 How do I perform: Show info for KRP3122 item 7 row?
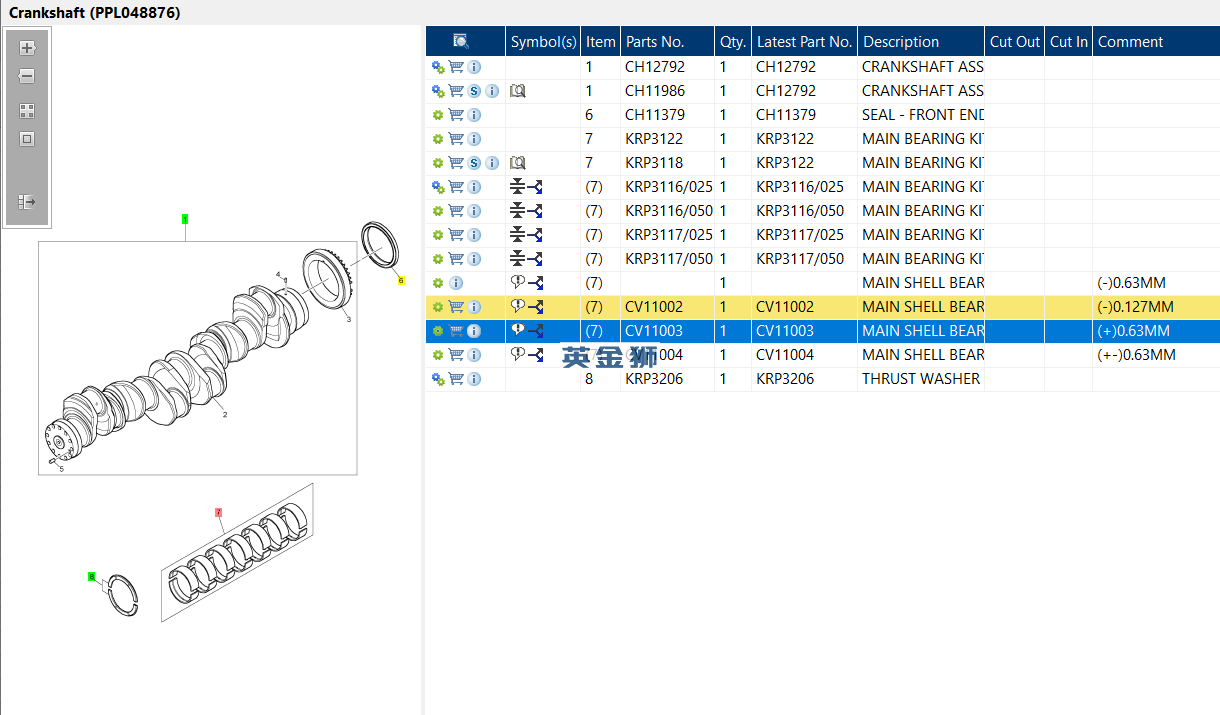pos(474,139)
